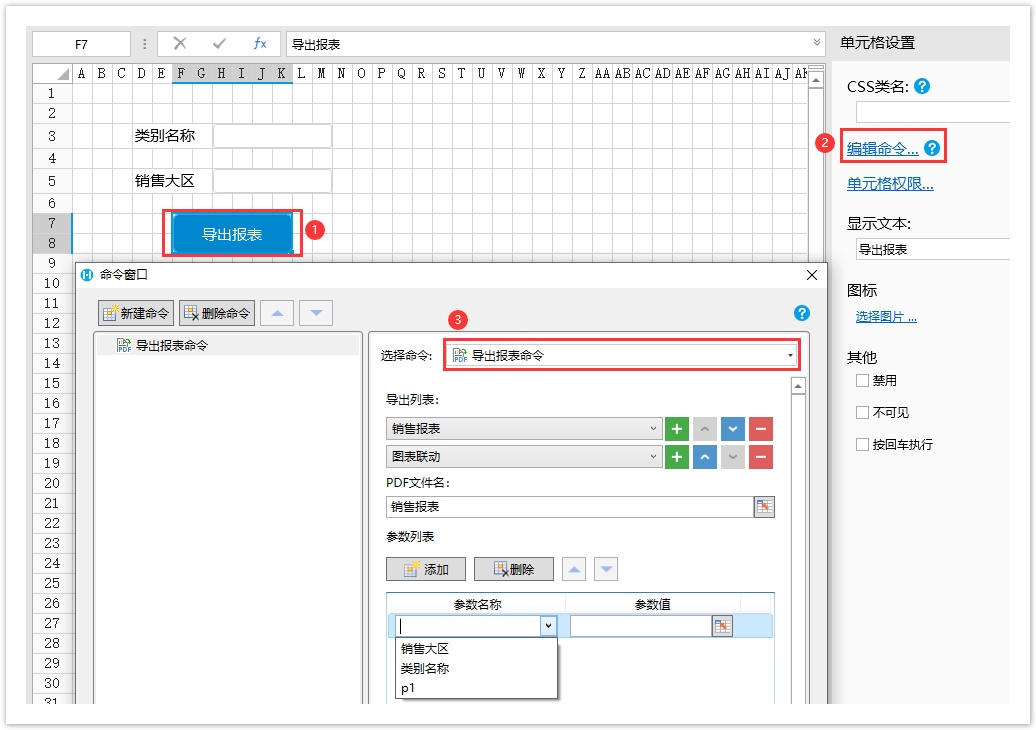The width and height of the screenshot is (1036, 730).
Task: Click blue down arrow beside 销售报表 row
Action: coord(733,429)
